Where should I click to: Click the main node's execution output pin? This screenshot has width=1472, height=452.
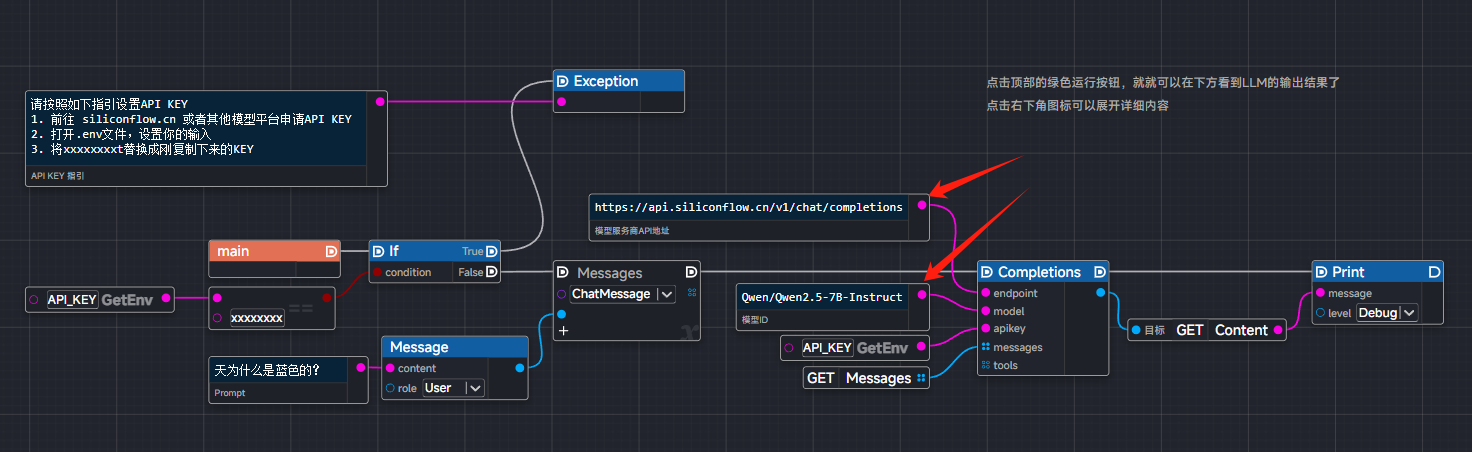click(x=331, y=251)
